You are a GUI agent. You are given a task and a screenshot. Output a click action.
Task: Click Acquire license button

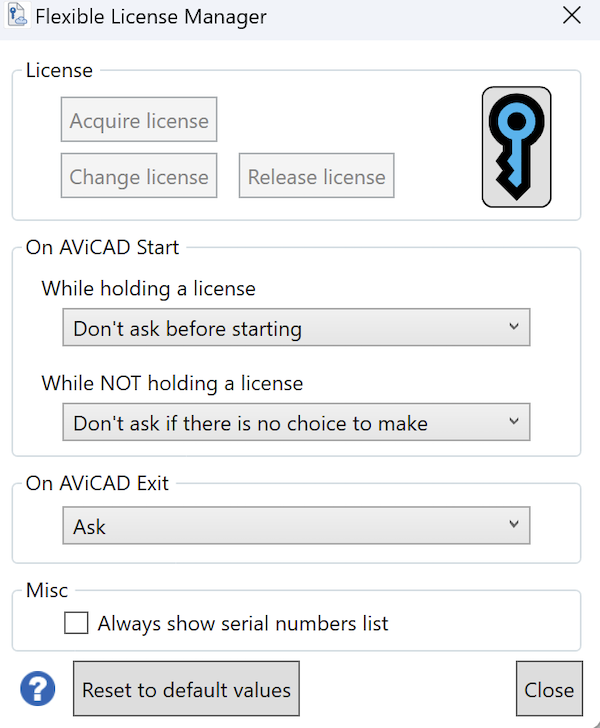139,120
